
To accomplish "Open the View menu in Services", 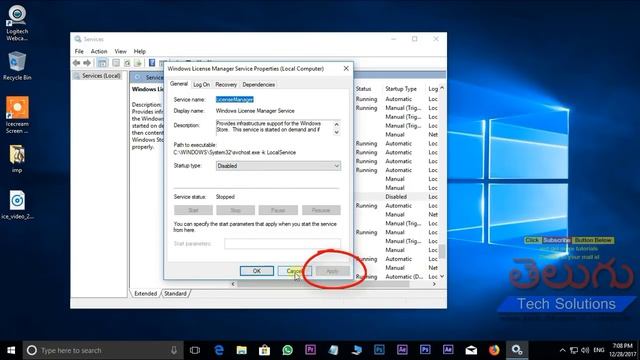I will point(120,51).
